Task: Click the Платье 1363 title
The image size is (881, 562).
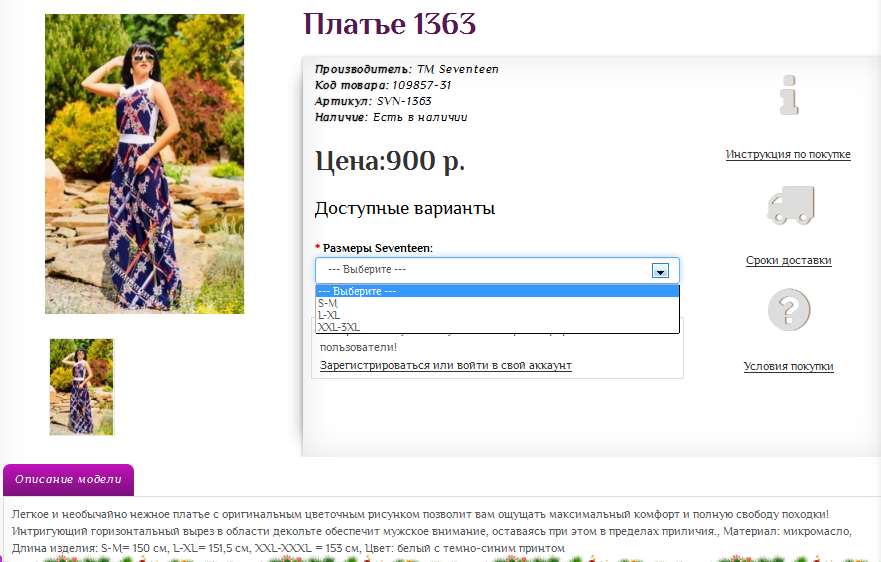Action: pyautogui.click(x=389, y=24)
